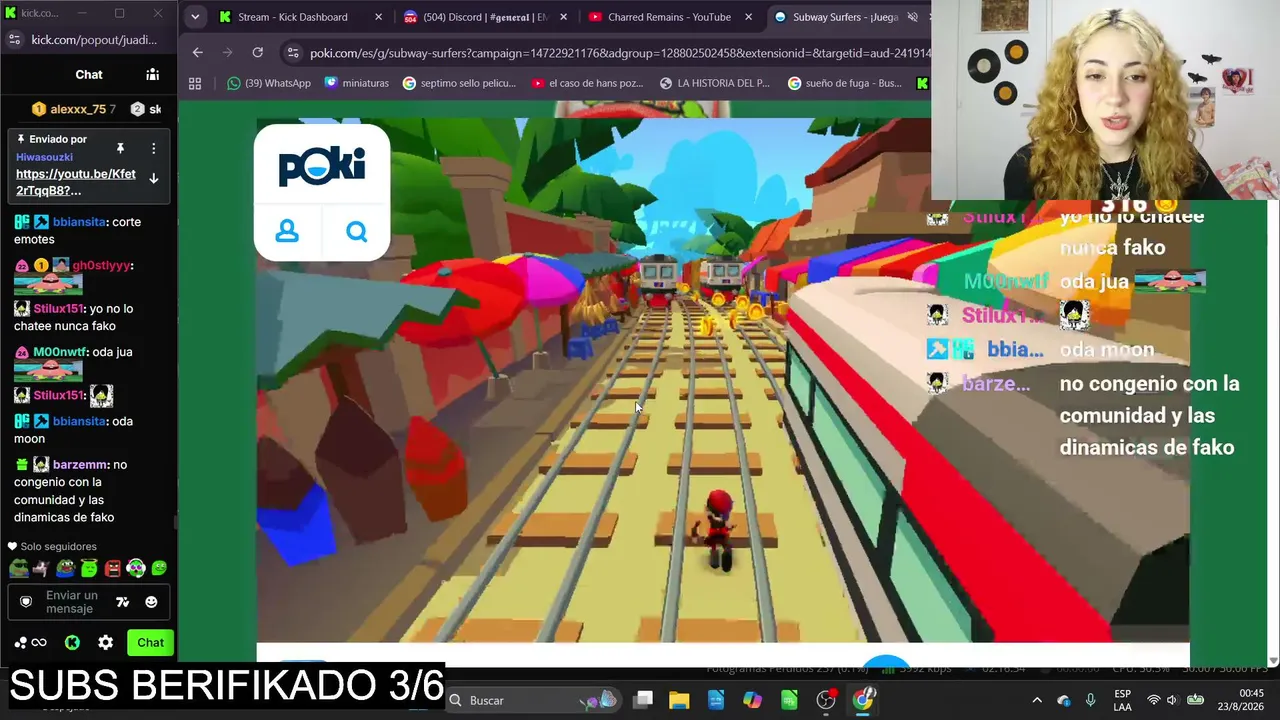The image size is (1280, 720).
Task: Open the emoji picker in chat
Action: (151, 602)
